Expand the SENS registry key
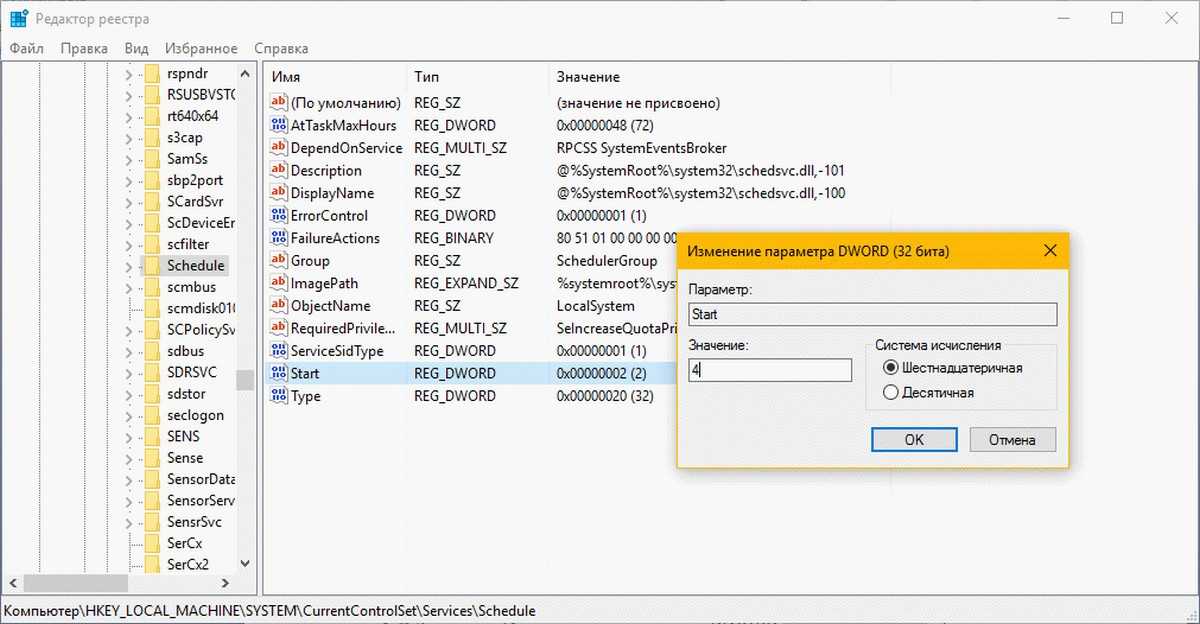Image resolution: width=1200 pixels, height=624 pixels. click(128, 437)
